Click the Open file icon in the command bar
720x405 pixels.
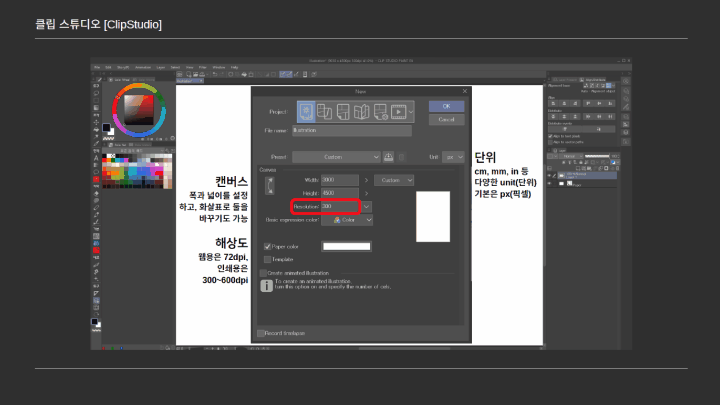pyautogui.click(x=196, y=74)
